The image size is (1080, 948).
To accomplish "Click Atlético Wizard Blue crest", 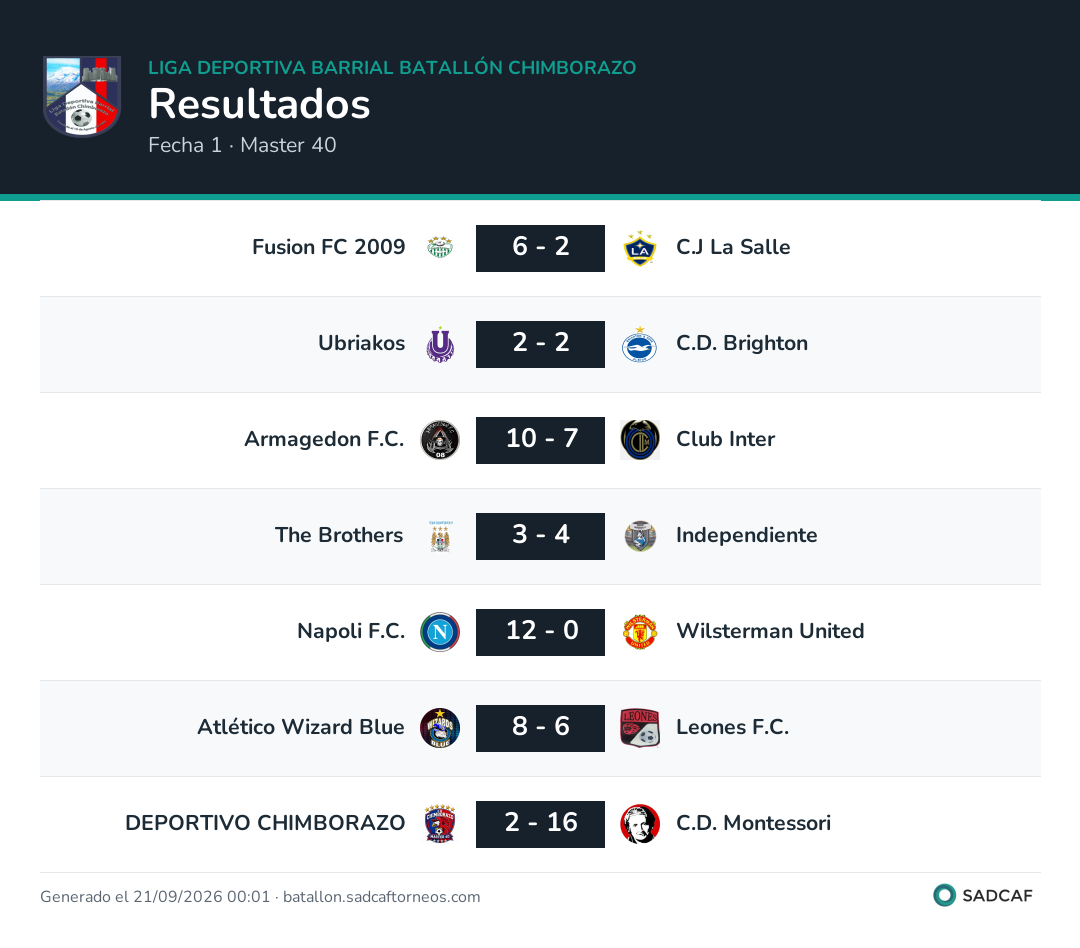I will coord(440,728).
